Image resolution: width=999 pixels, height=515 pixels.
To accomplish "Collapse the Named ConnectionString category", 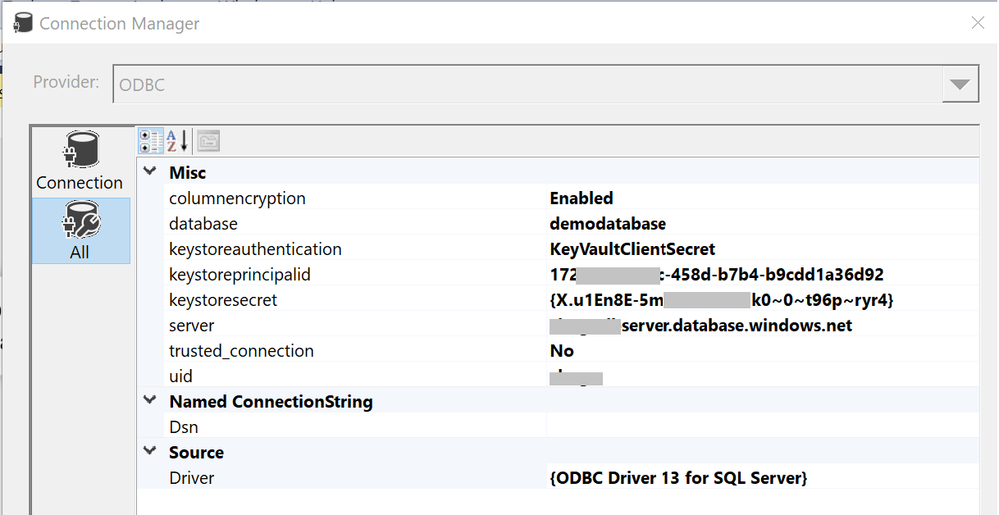I will tap(151, 401).
